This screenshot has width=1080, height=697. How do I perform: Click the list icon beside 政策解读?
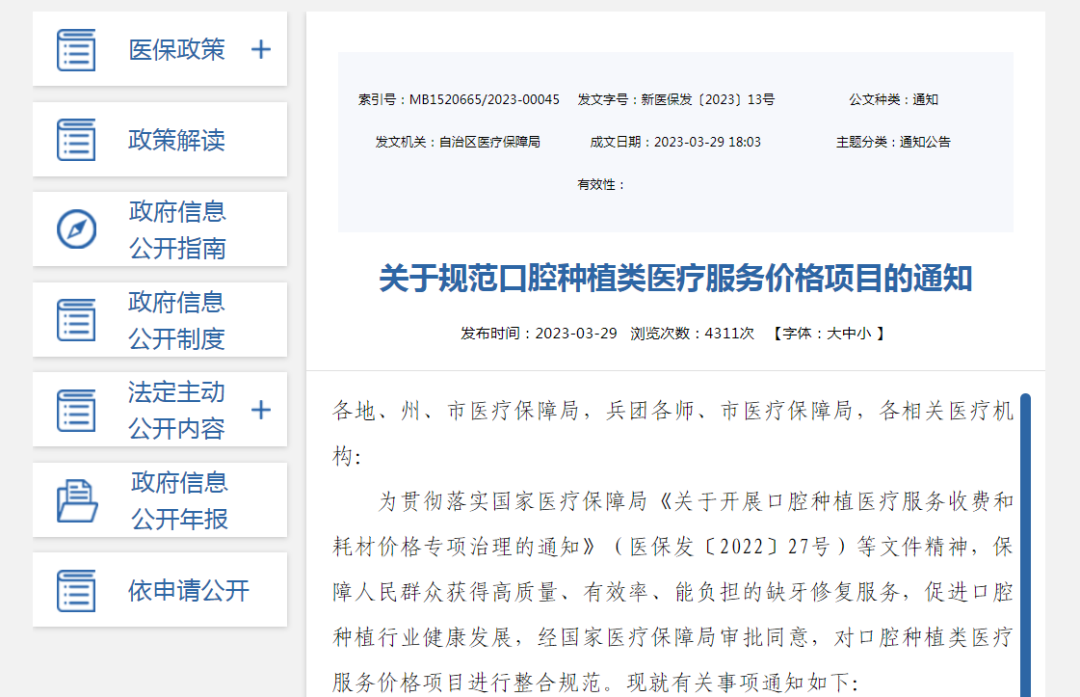pos(76,140)
